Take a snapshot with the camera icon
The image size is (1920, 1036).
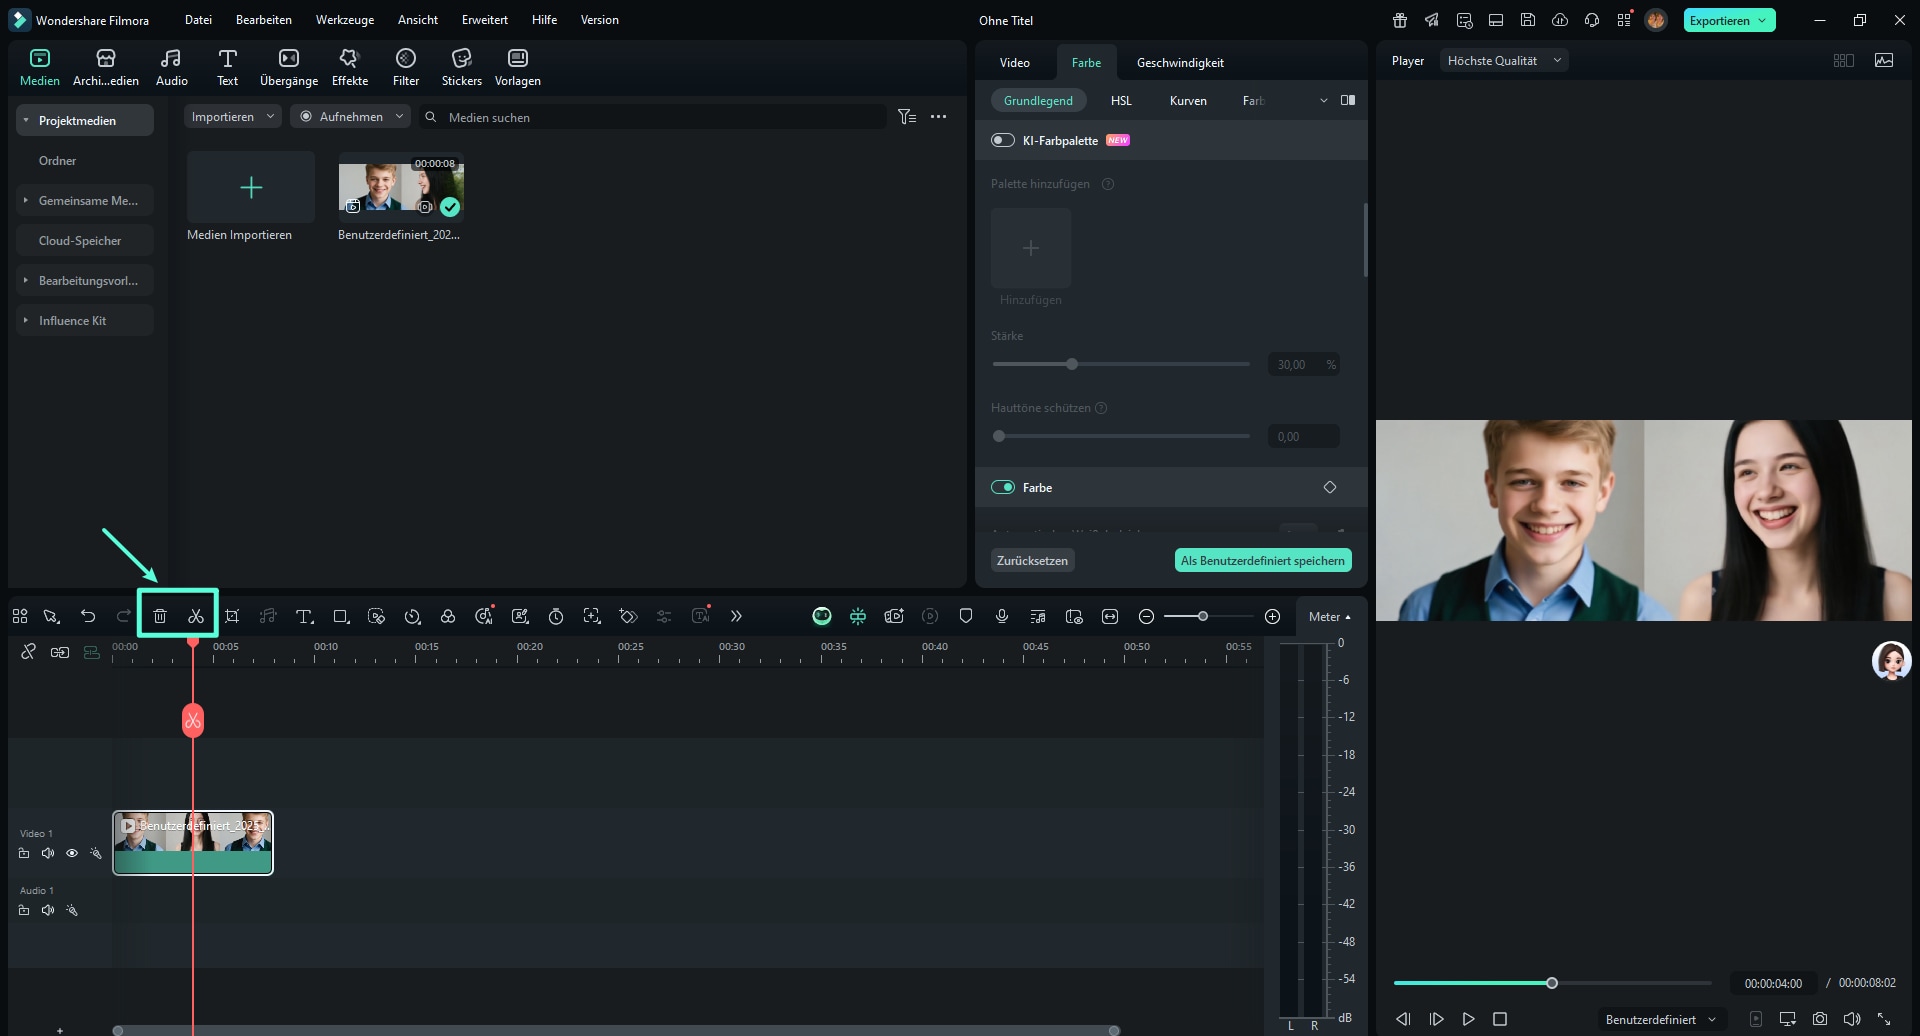[x=1820, y=1019]
